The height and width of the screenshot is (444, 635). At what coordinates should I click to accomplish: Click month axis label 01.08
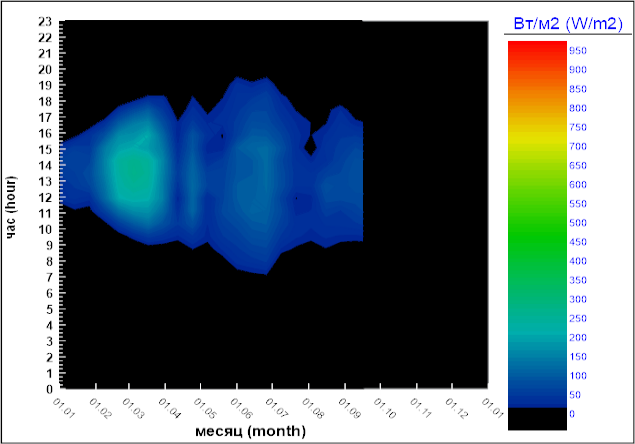(x=313, y=408)
